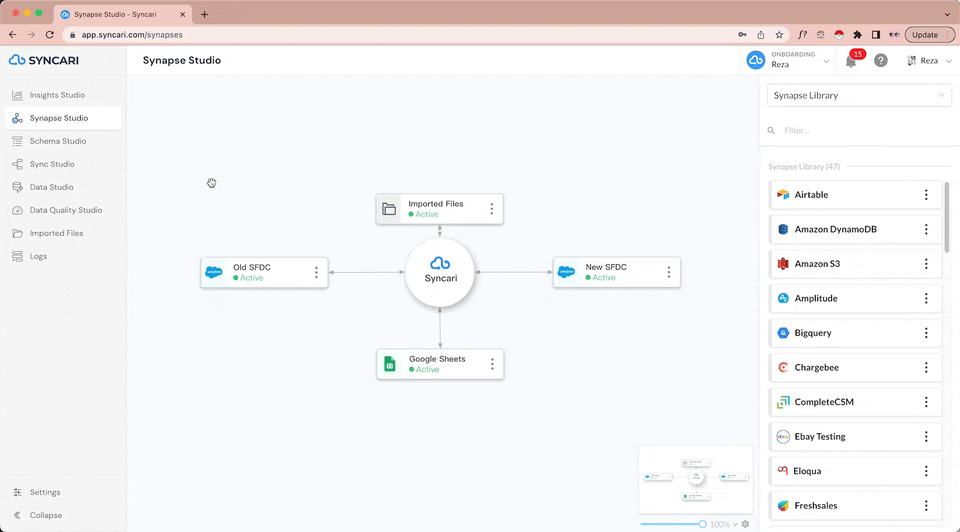Click the central Syncari hub node
This screenshot has height=532, width=960.
point(440,272)
